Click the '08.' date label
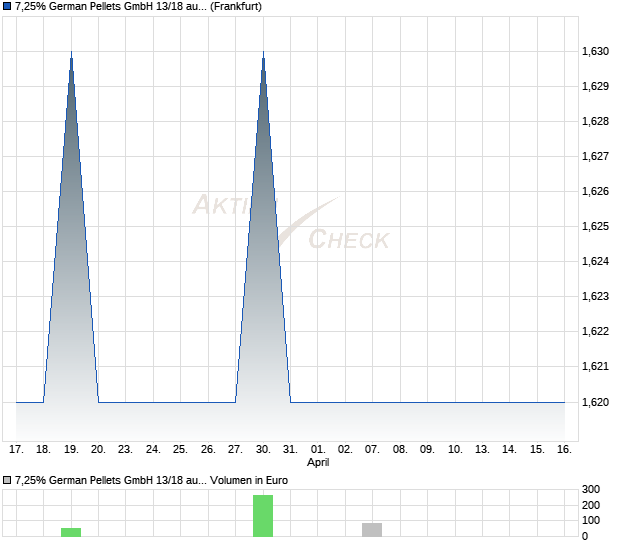Image resolution: width=620 pixels, height=546 pixels. 400,450
